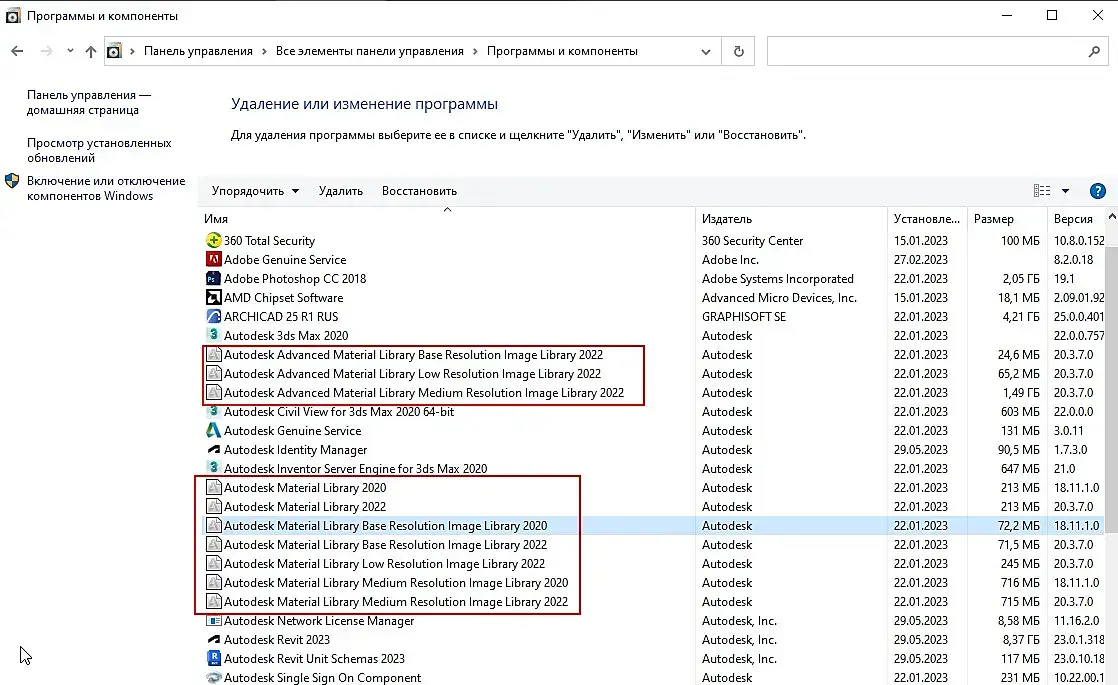Screen dimensions: 1118x685
Task: Open Просмотр установленных обновлений link
Action: tap(99, 150)
